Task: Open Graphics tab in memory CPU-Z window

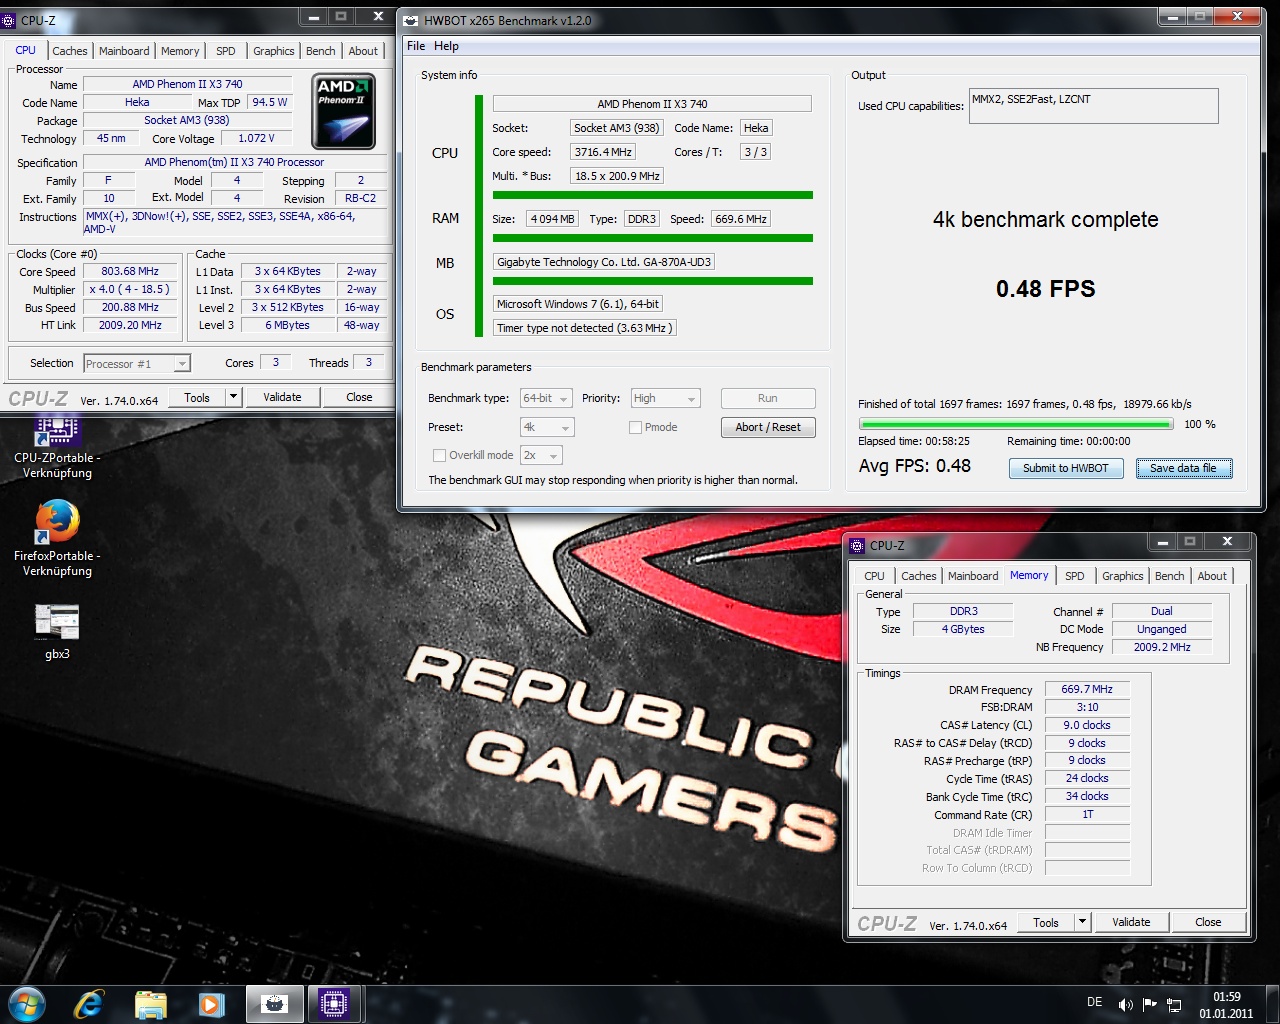Action: pos(1122,576)
